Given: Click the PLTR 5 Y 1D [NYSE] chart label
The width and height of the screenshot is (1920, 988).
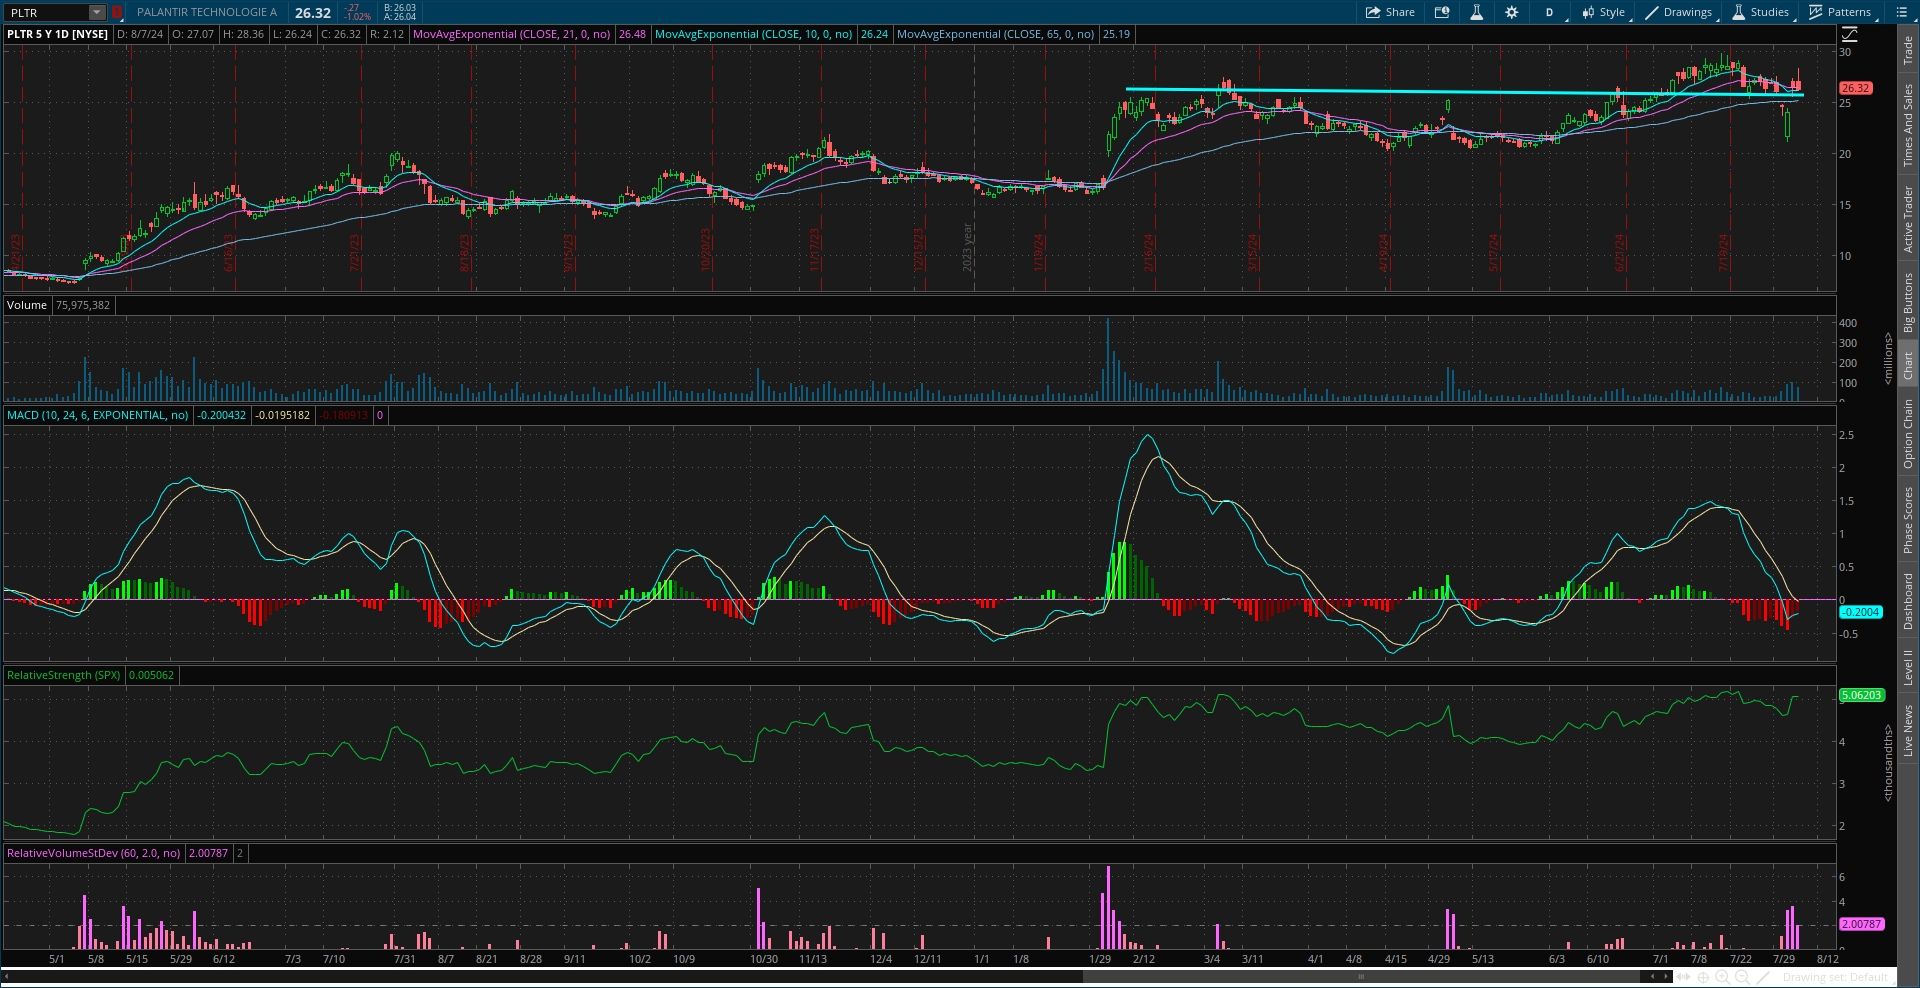Looking at the screenshot, I should coord(58,34).
